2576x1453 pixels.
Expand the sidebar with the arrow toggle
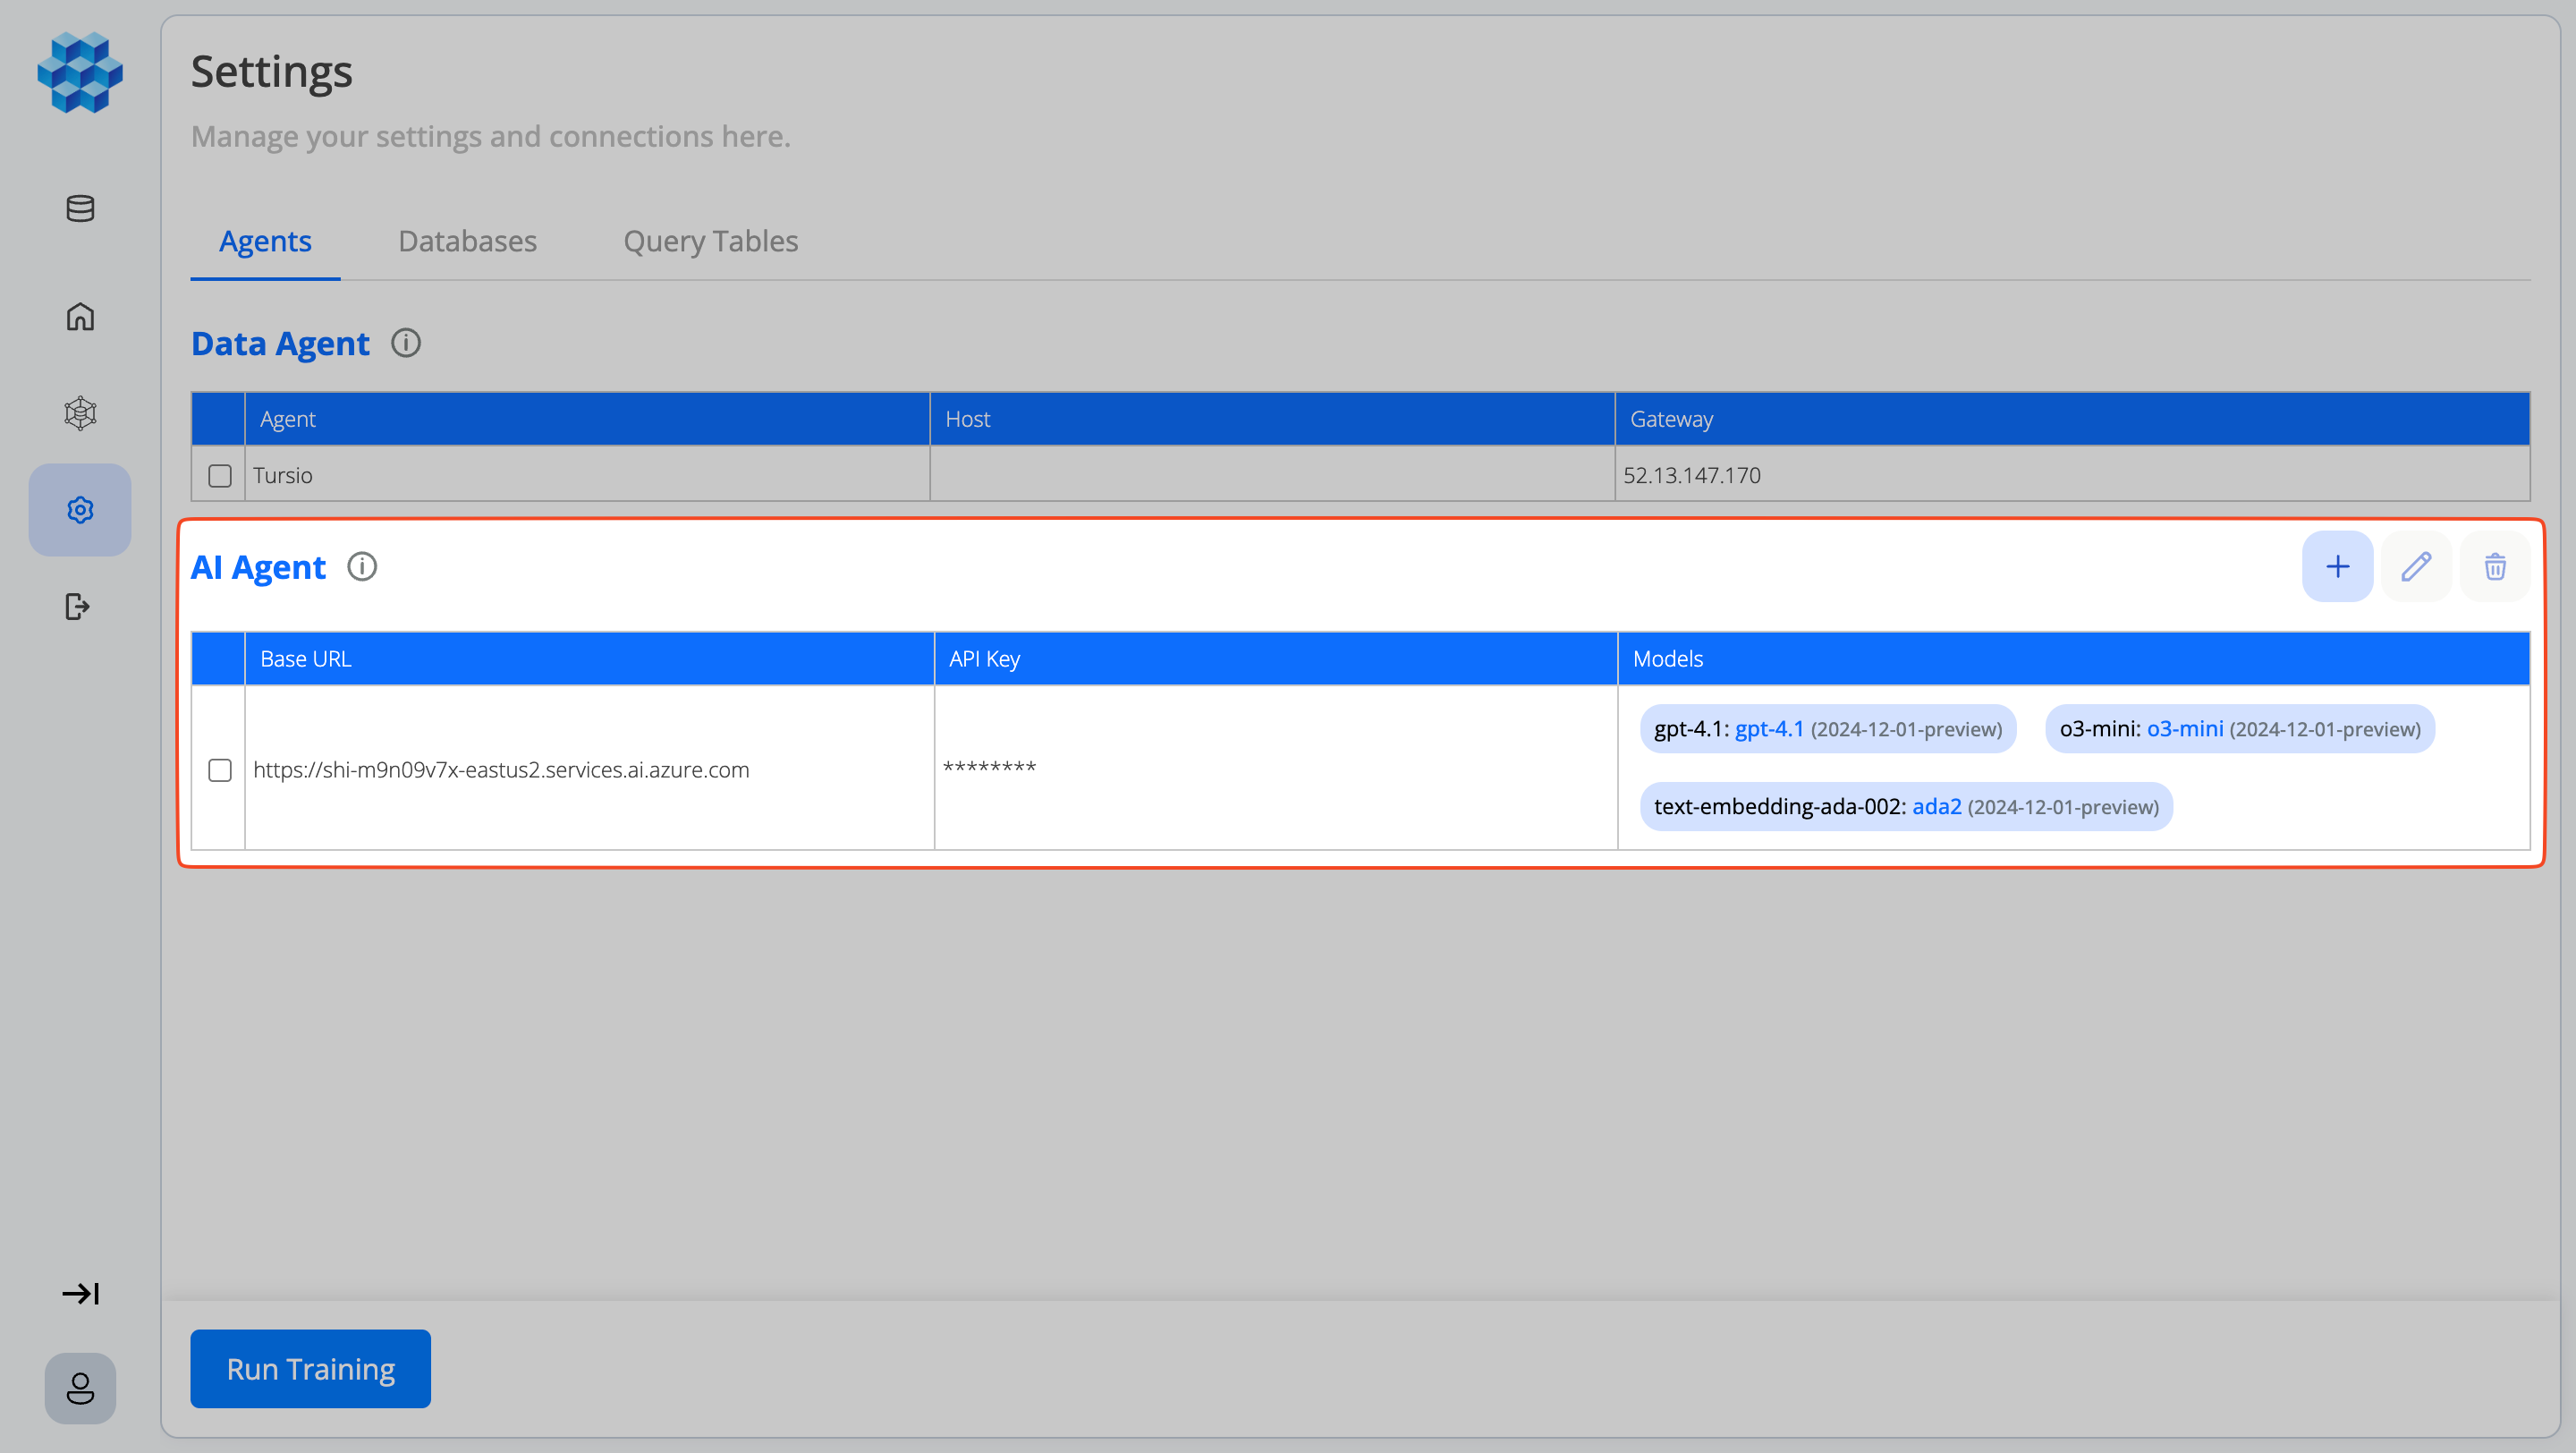click(x=82, y=1293)
